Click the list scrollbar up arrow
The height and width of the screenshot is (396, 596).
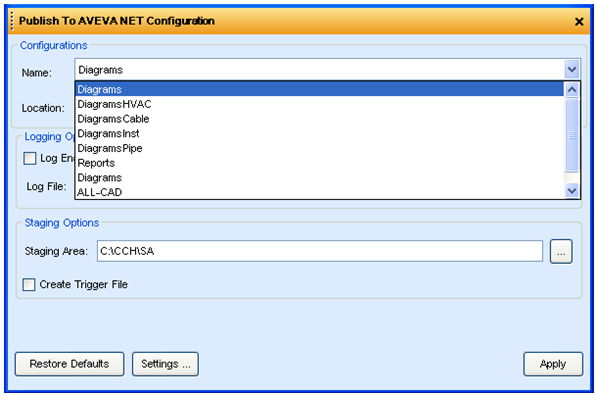tap(572, 90)
